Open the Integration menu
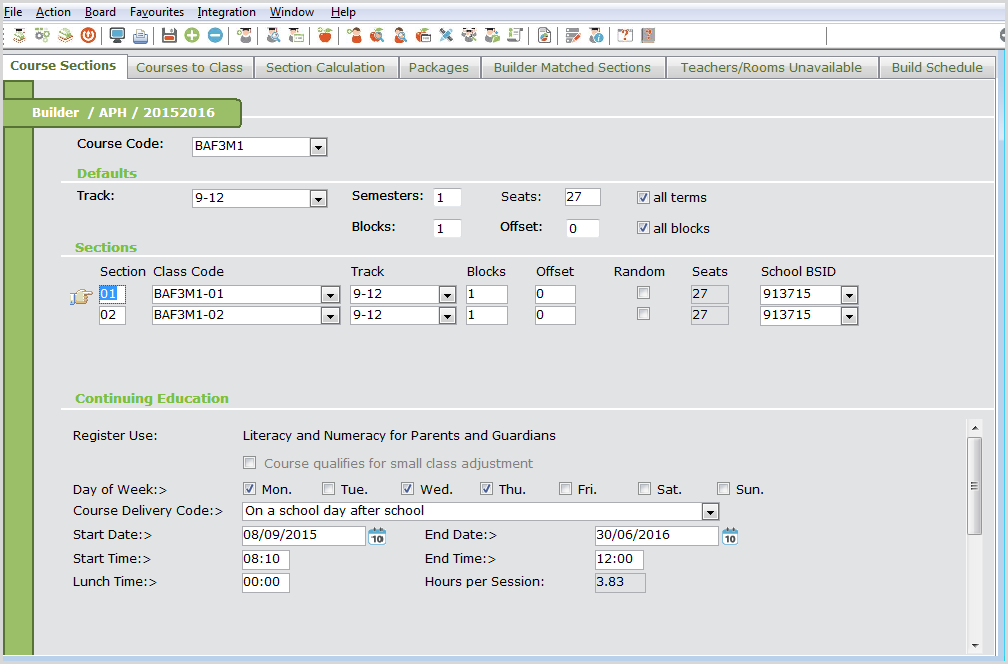The width and height of the screenshot is (1008, 664). [x=226, y=12]
